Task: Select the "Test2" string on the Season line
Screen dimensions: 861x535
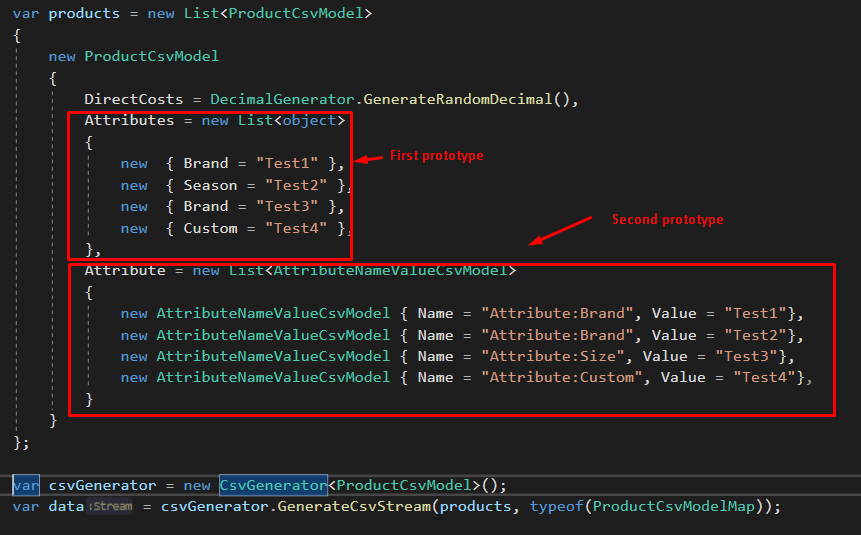Action: pos(295,186)
